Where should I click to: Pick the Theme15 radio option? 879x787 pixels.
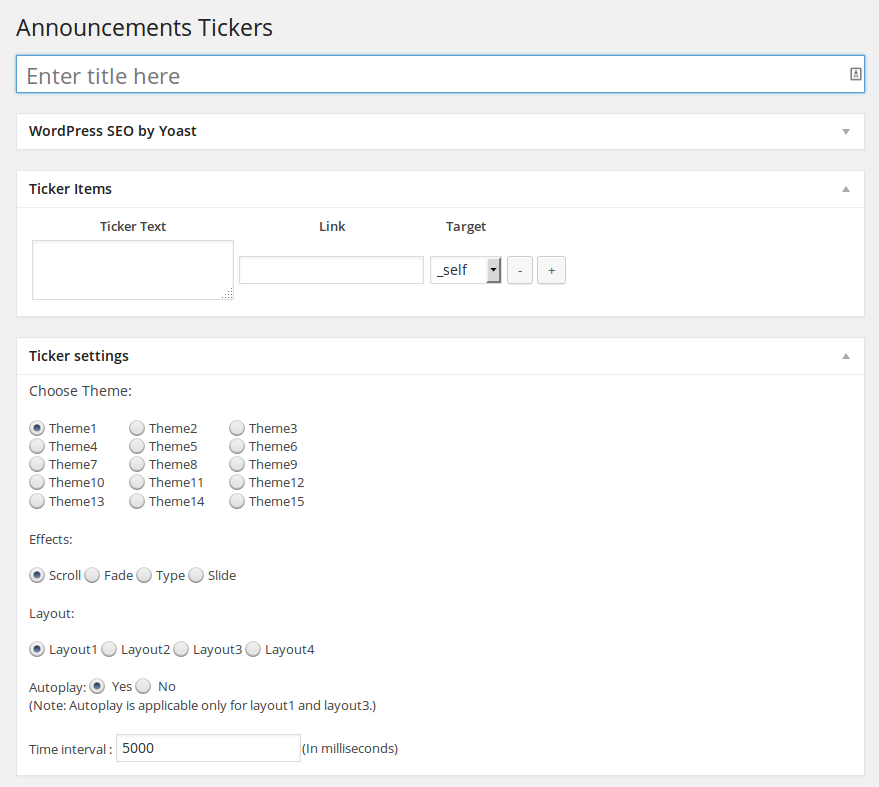click(237, 501)
